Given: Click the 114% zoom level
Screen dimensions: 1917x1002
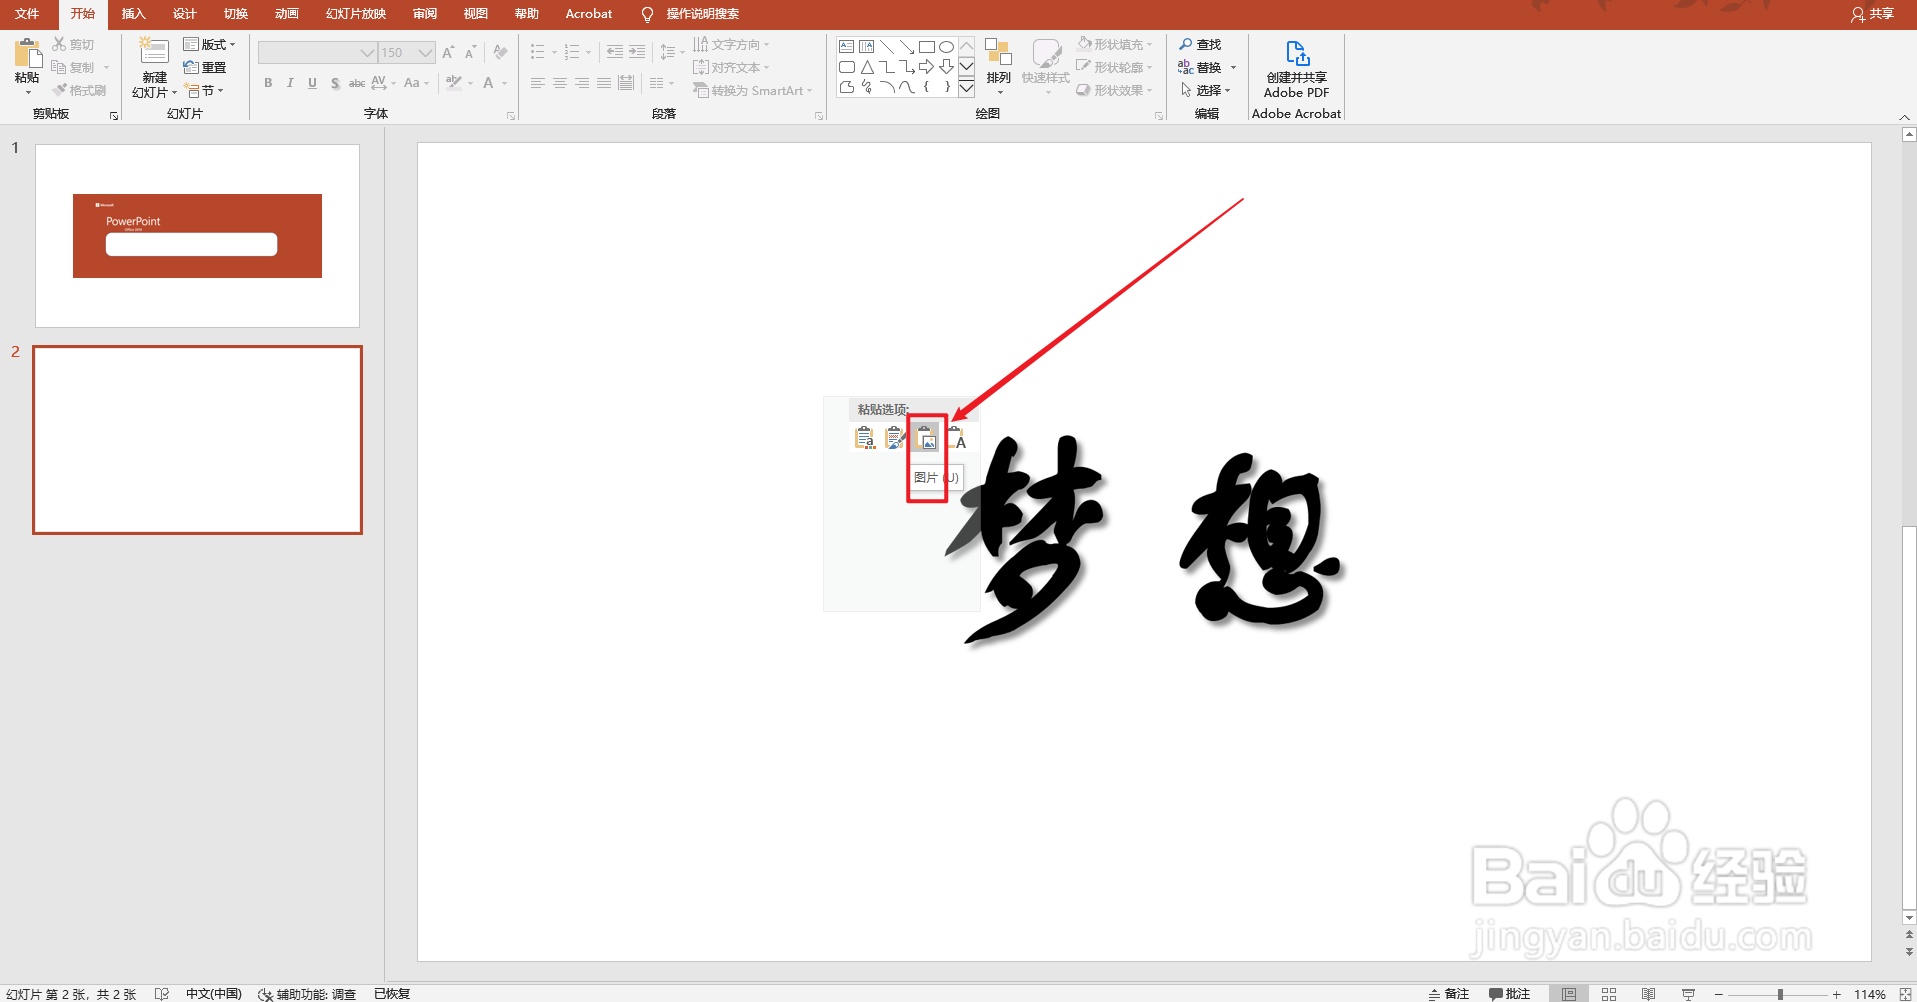Looking at the screenshot, I should tap(1869, 994).
